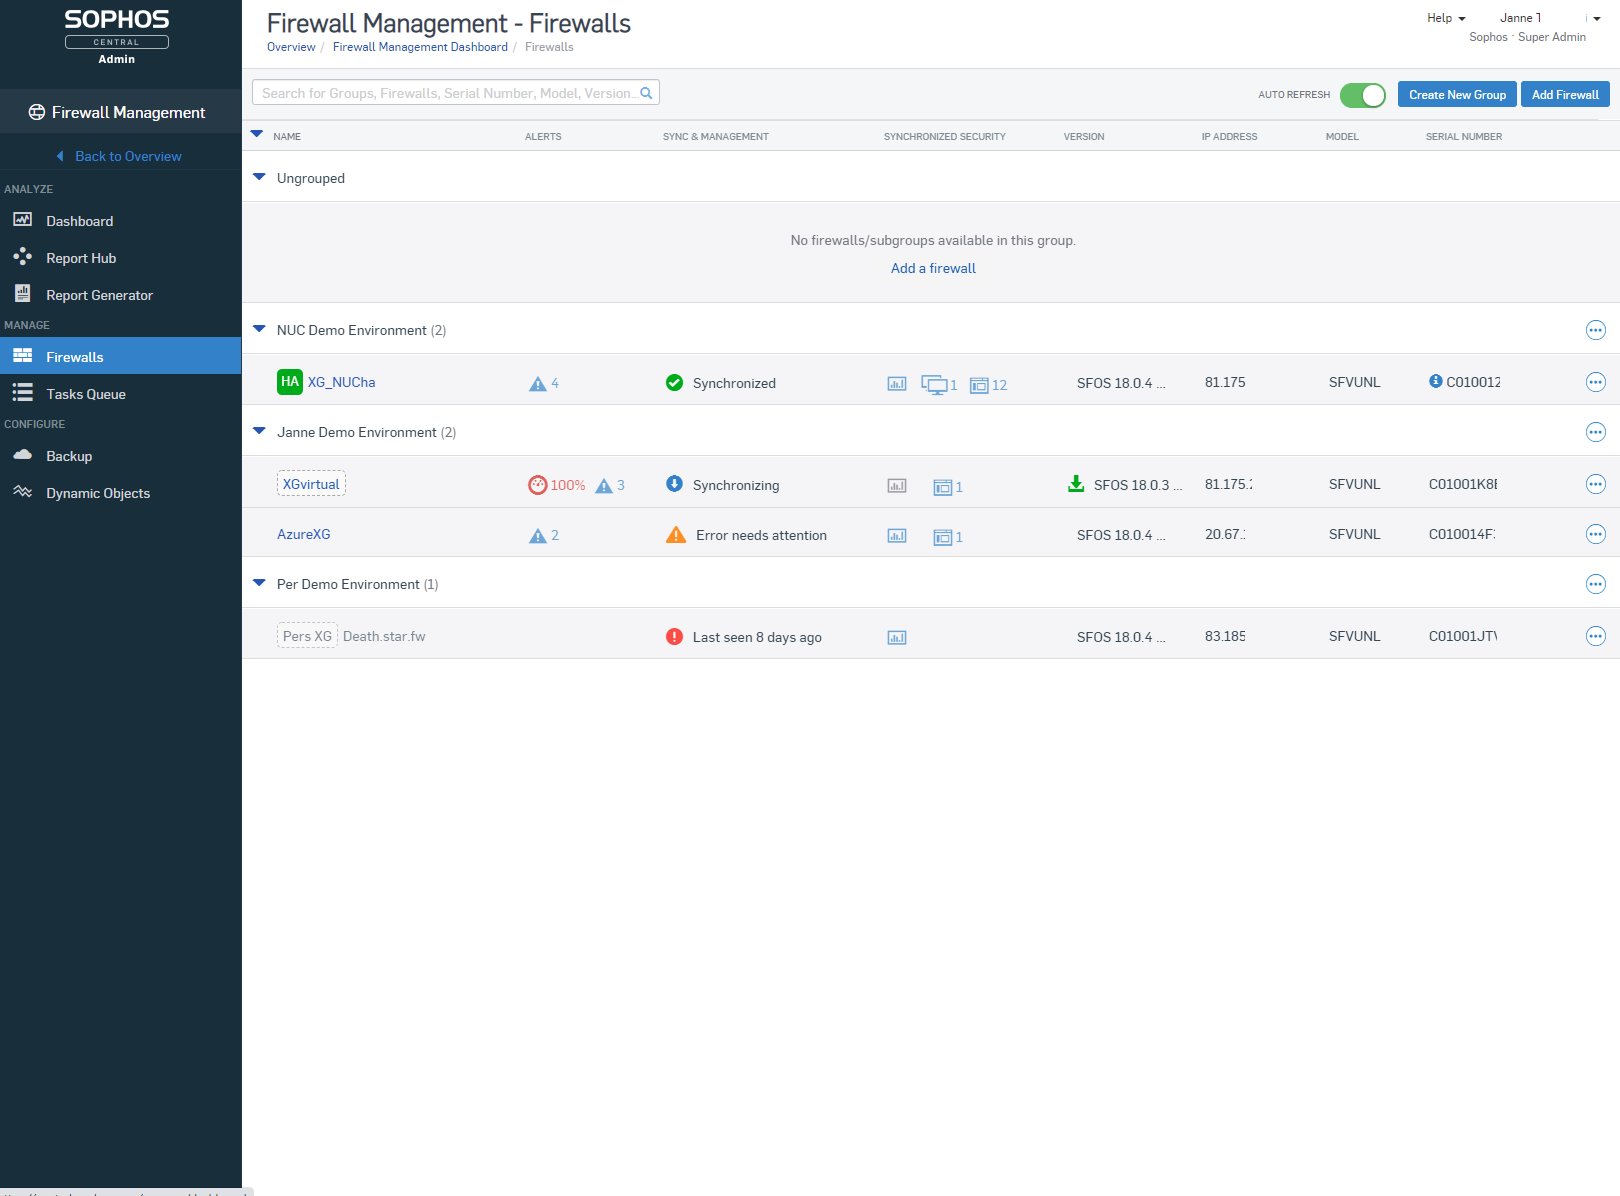Click Create New Group button
The image size is (1620, 1196).
point(1457,95)
